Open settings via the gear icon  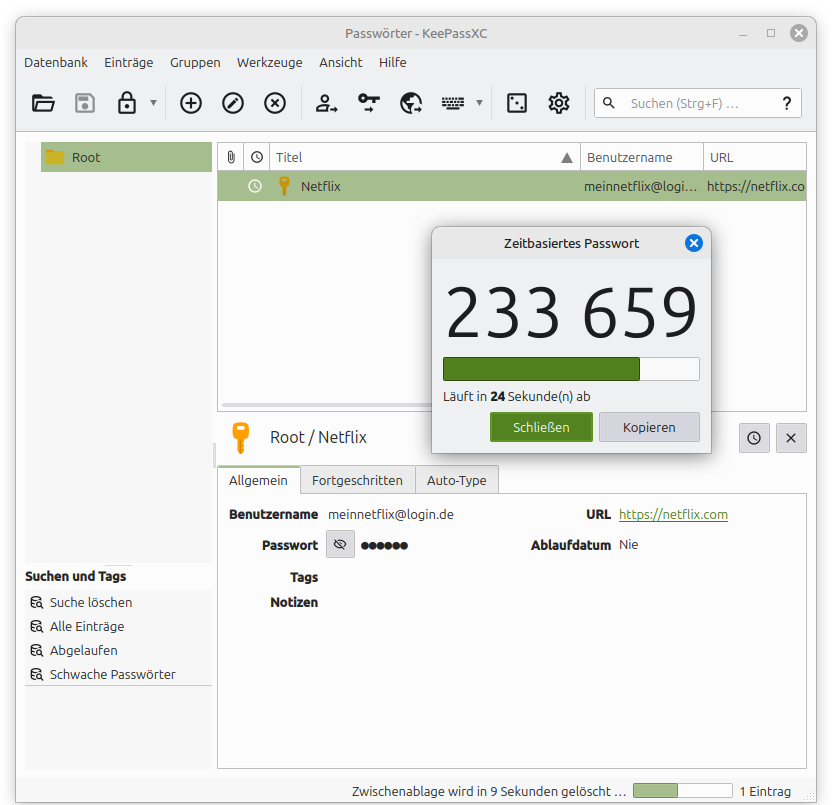tap(558, 103)
